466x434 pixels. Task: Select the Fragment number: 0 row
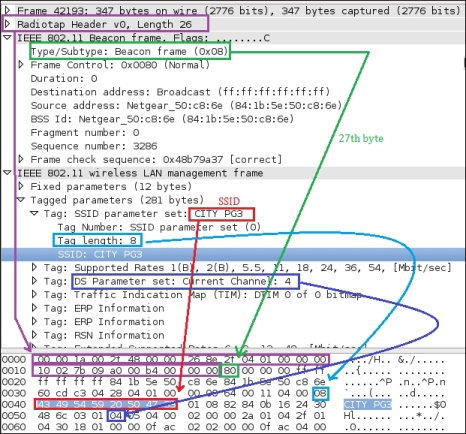pyautogui.click(x=85, y=132)
